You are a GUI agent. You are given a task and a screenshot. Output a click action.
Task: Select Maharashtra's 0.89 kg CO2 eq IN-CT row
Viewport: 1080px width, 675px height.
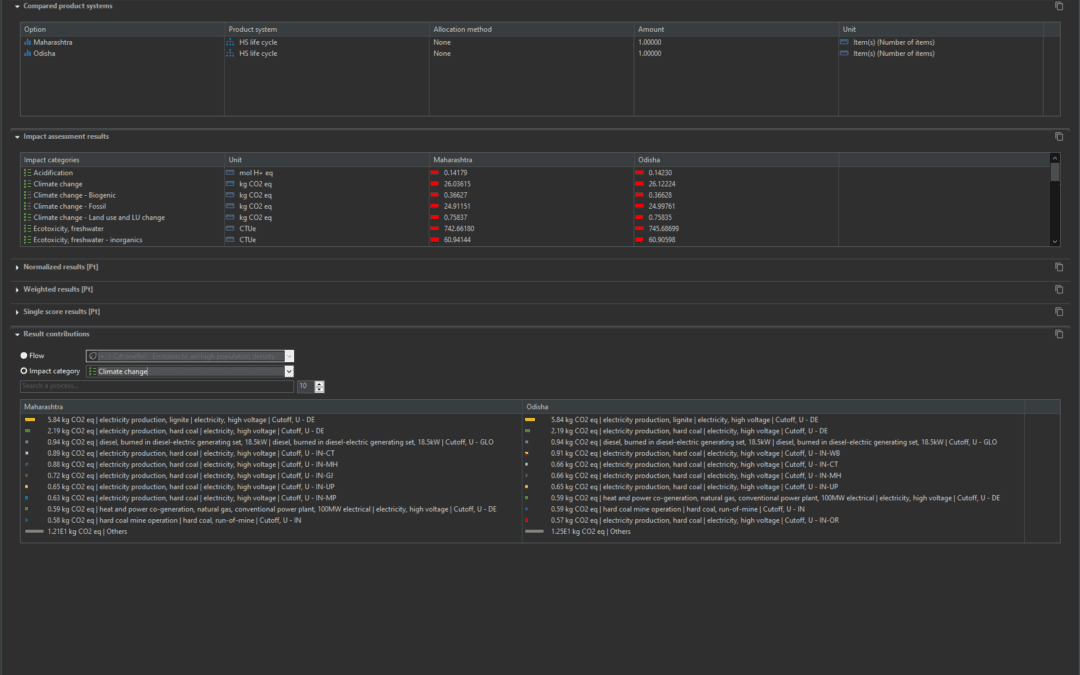coord(271,453)
